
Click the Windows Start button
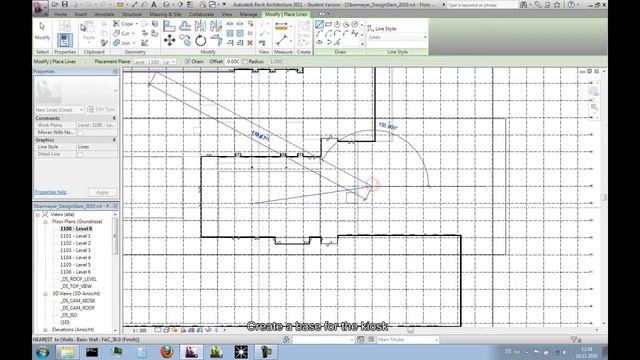tap(43, 352)
